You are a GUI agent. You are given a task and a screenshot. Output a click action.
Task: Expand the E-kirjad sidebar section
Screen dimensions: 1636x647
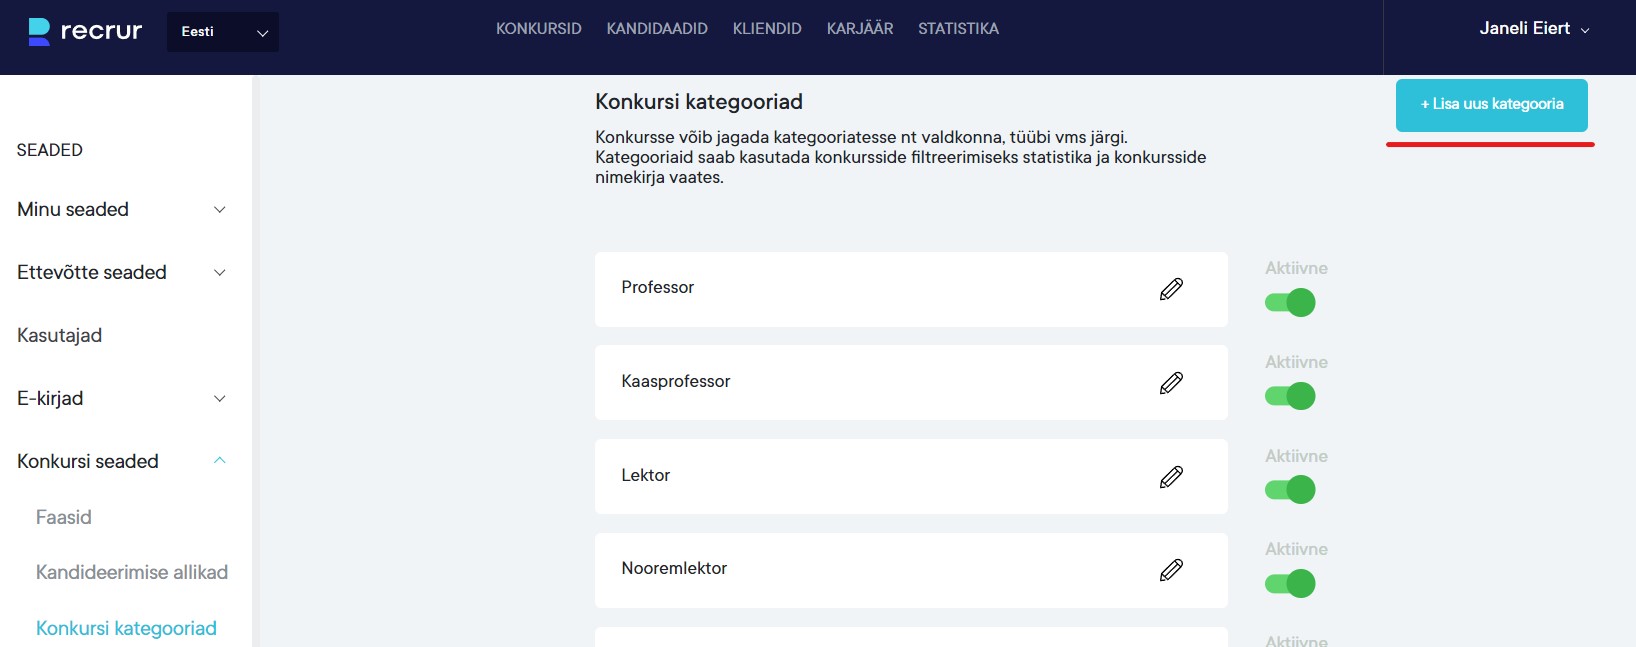(x=220, y=399)
